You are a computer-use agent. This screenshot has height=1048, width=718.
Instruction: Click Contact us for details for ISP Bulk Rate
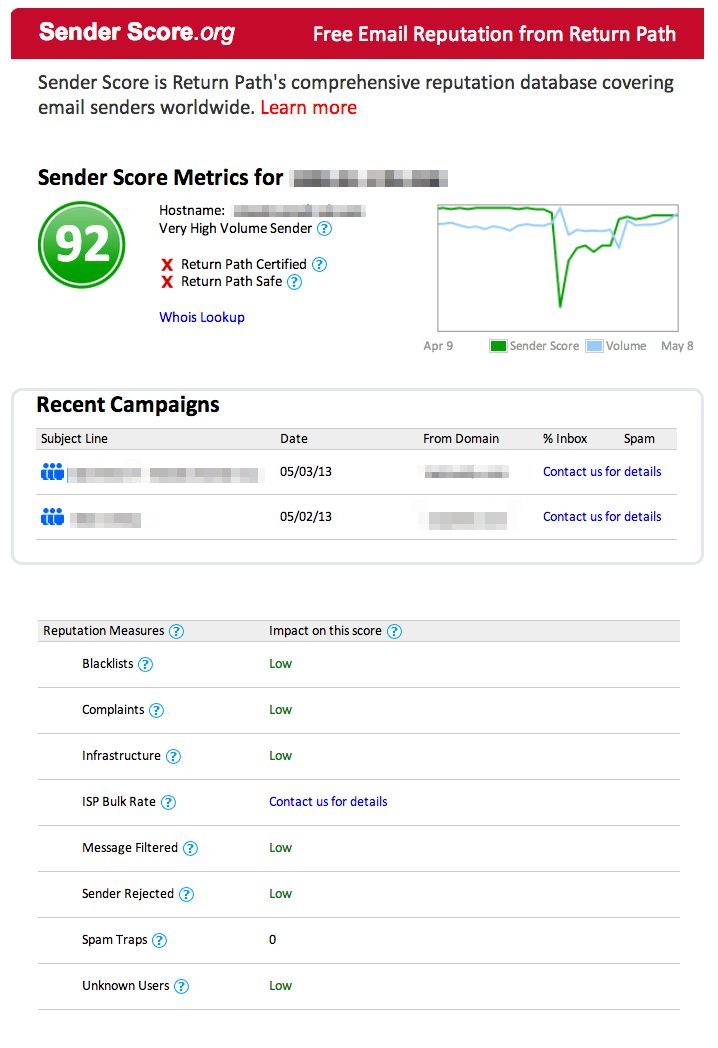click(328, 801)
